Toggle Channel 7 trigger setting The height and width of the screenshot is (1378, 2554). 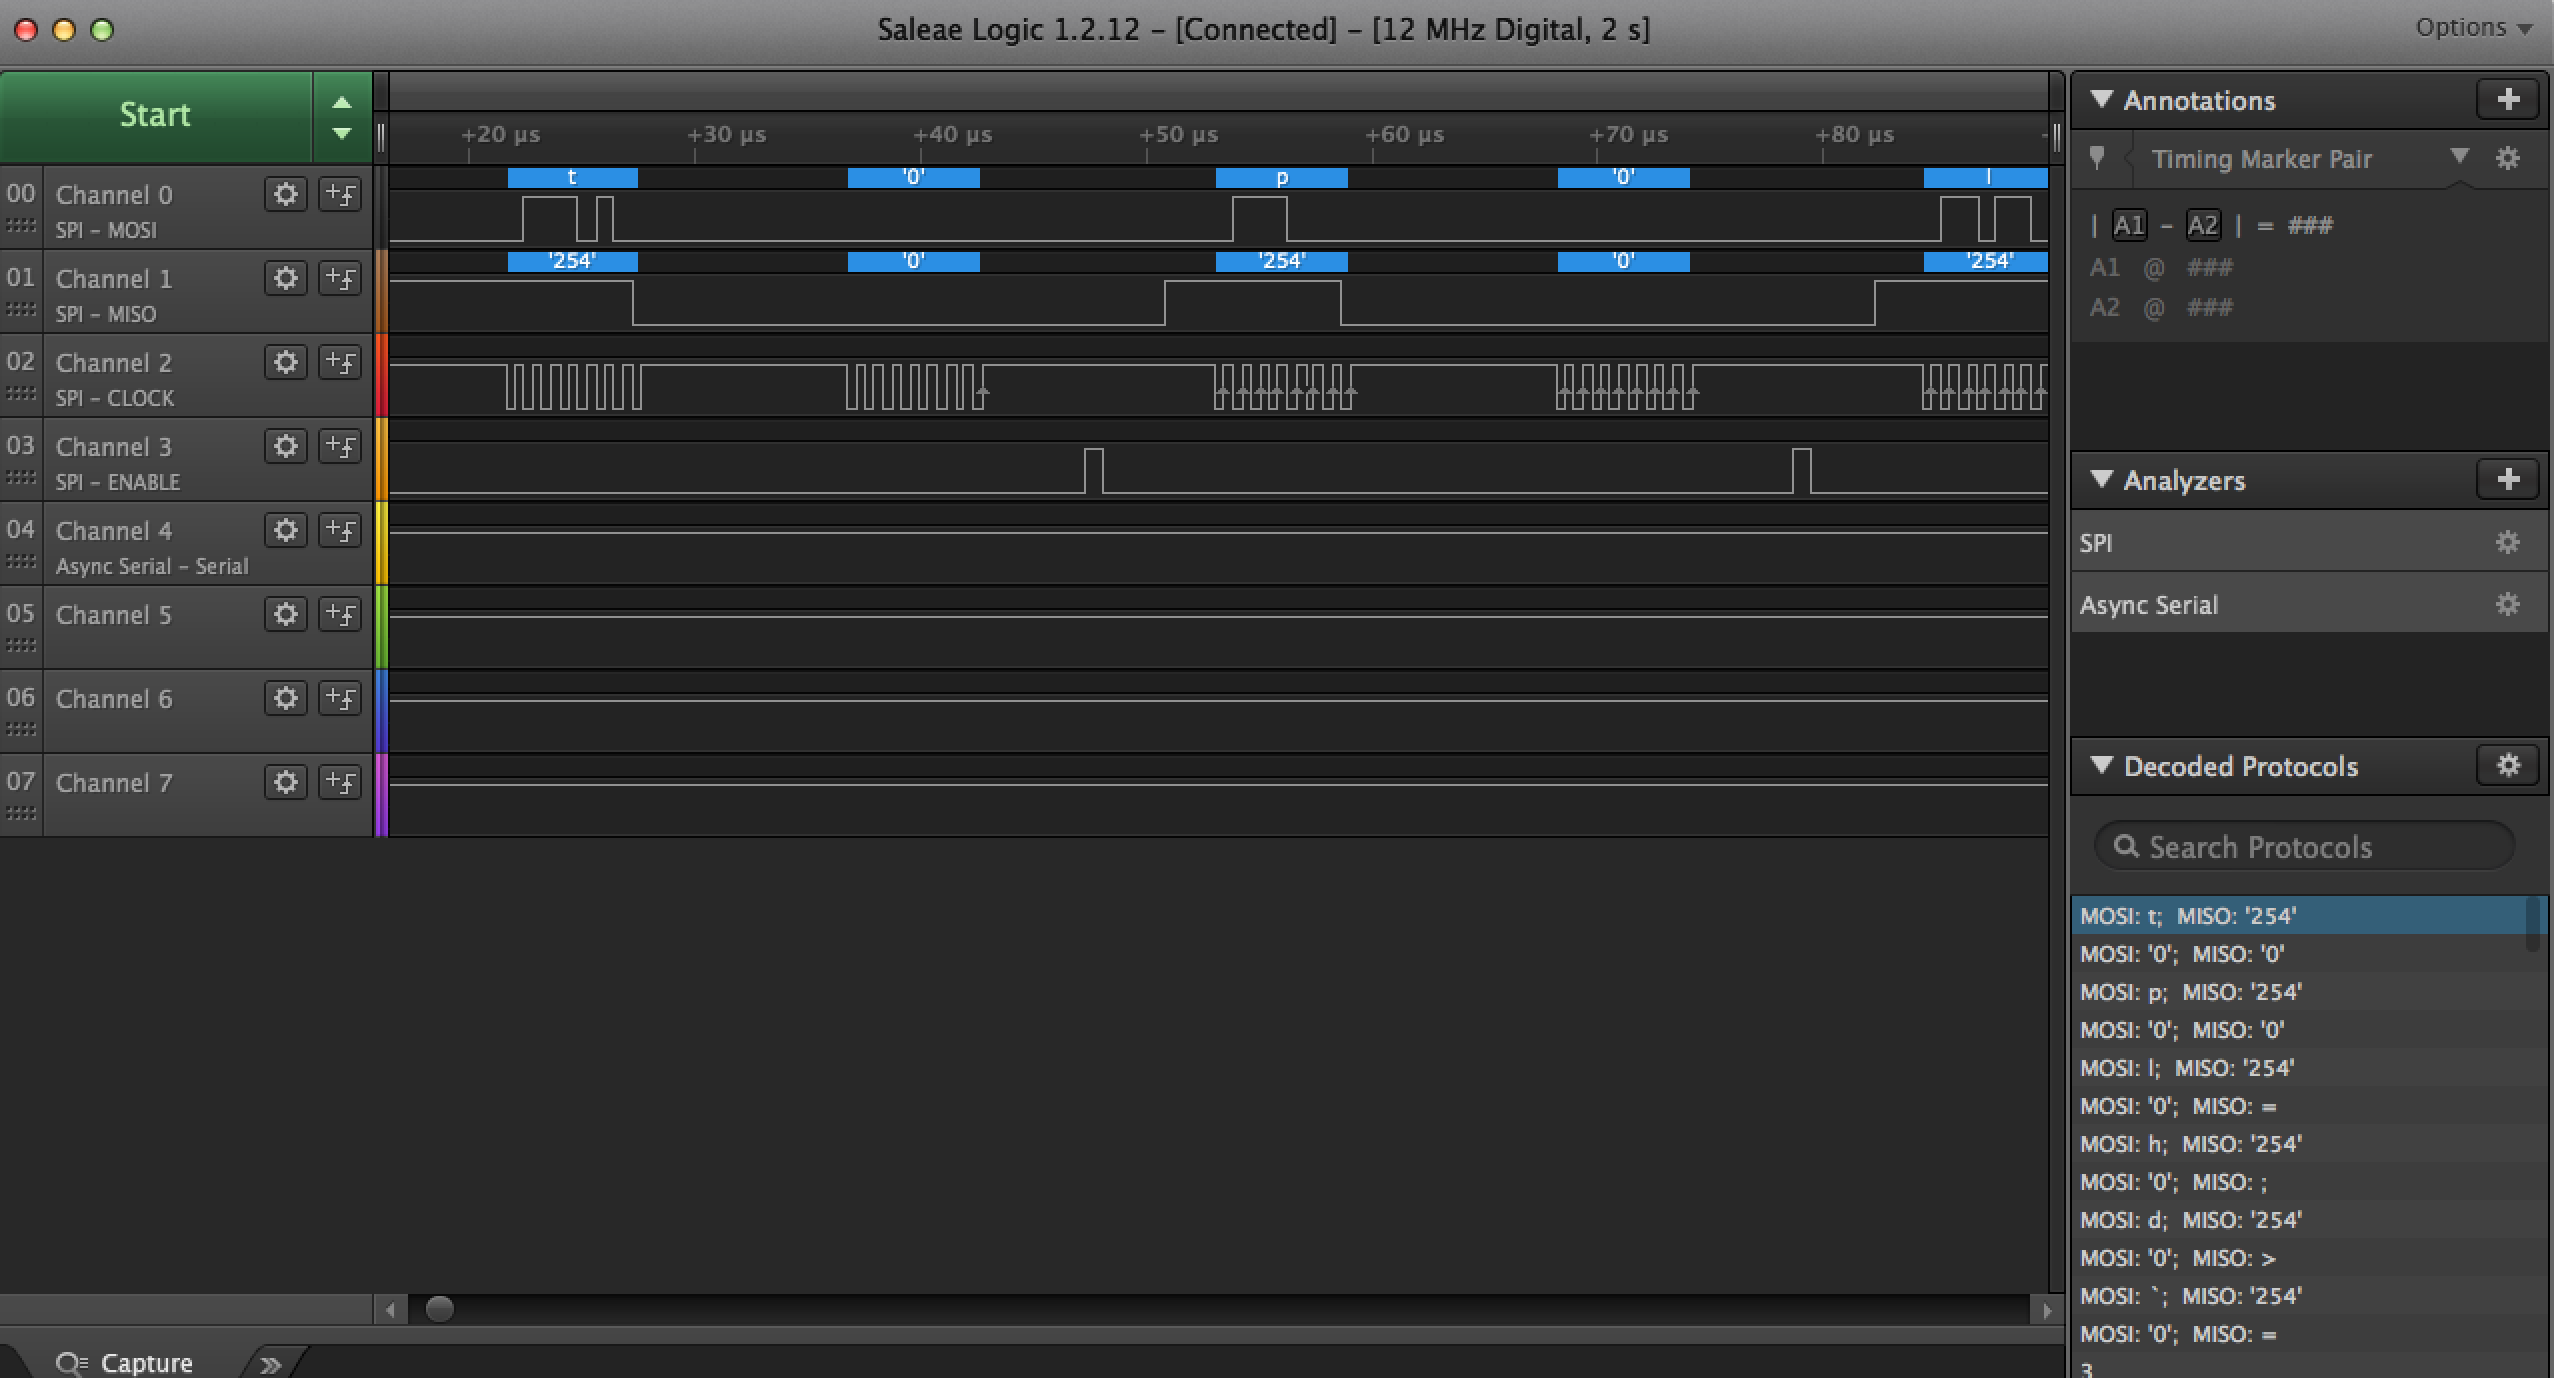(340, 782)
